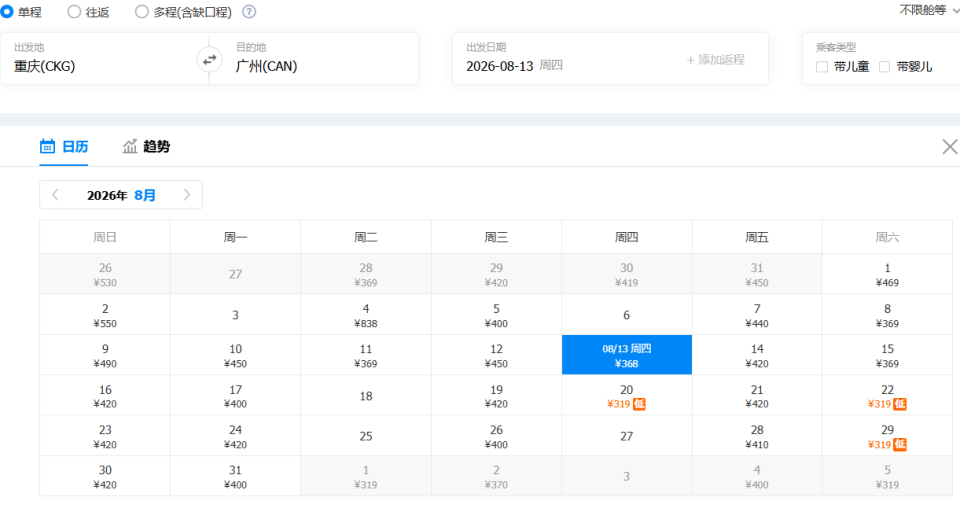Select August 7 priced ¥440
The height and width of the screenshot is (512, 960).
[x=757, y=315]
